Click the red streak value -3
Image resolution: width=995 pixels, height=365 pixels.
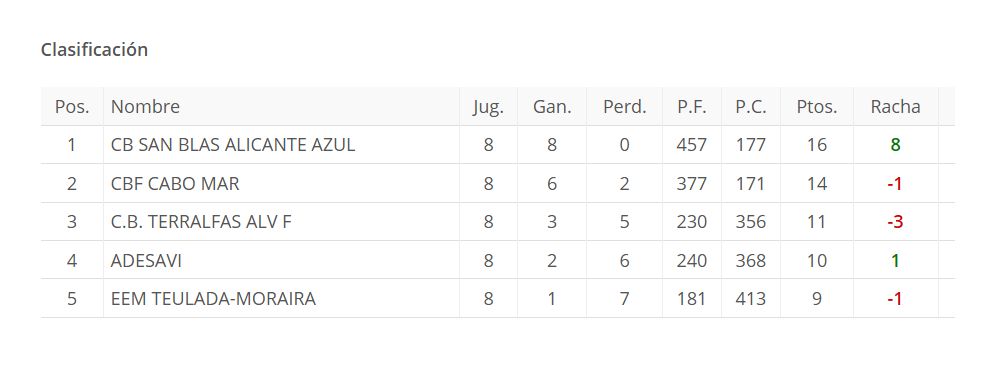tap(895, 222)
